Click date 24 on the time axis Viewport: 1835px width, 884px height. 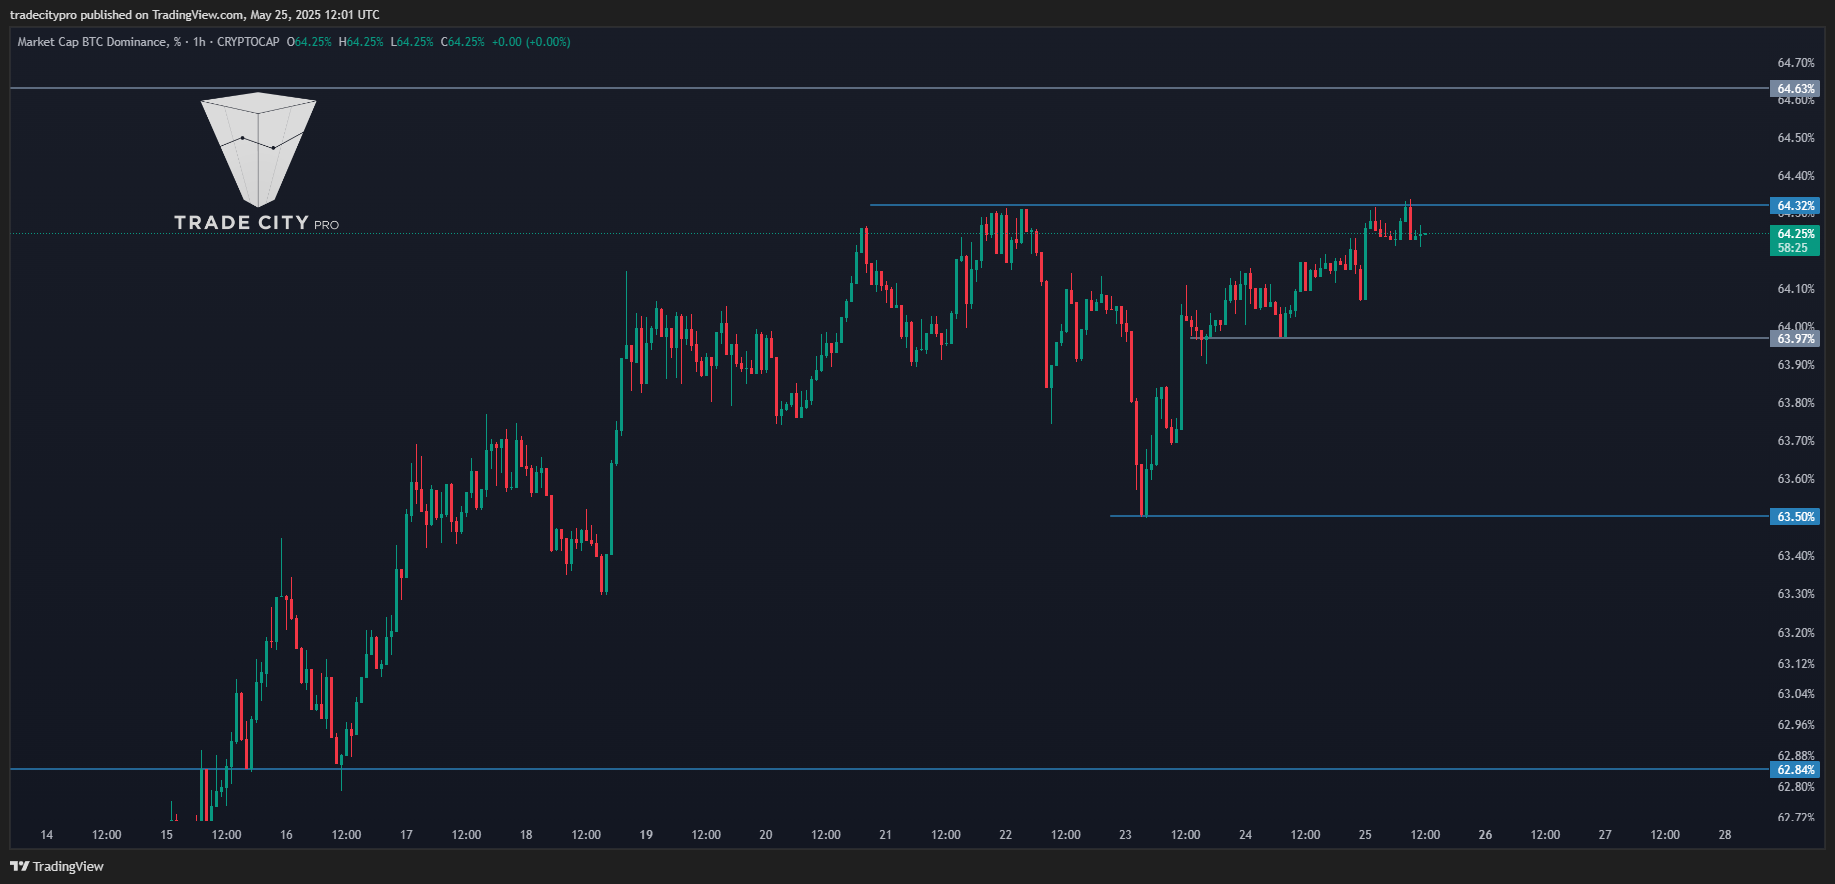1246,834
